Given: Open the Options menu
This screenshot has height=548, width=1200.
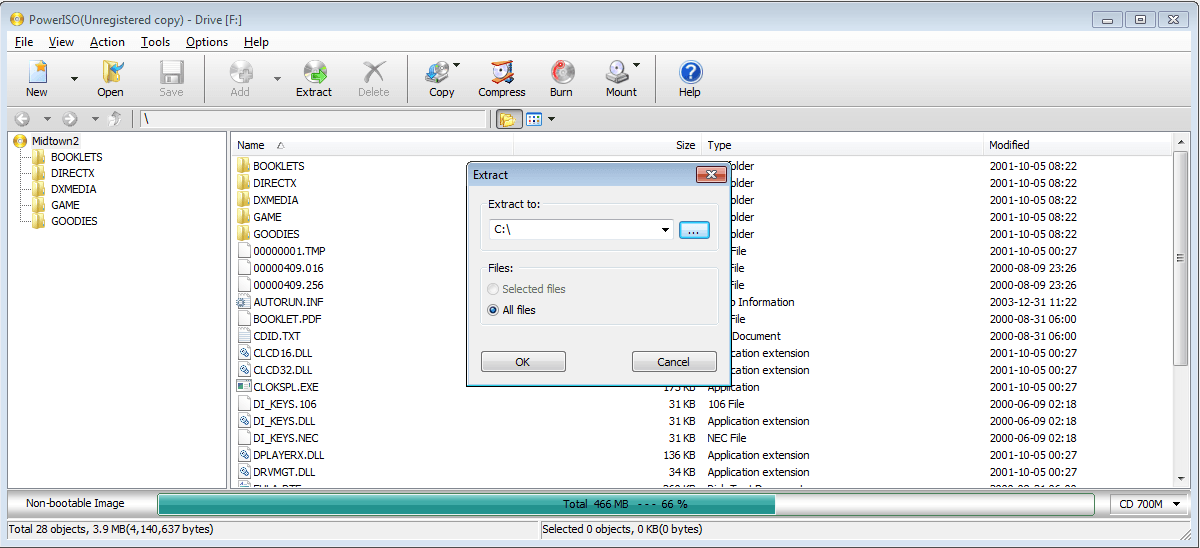Looking at the screenshot, I should (207, 42).
